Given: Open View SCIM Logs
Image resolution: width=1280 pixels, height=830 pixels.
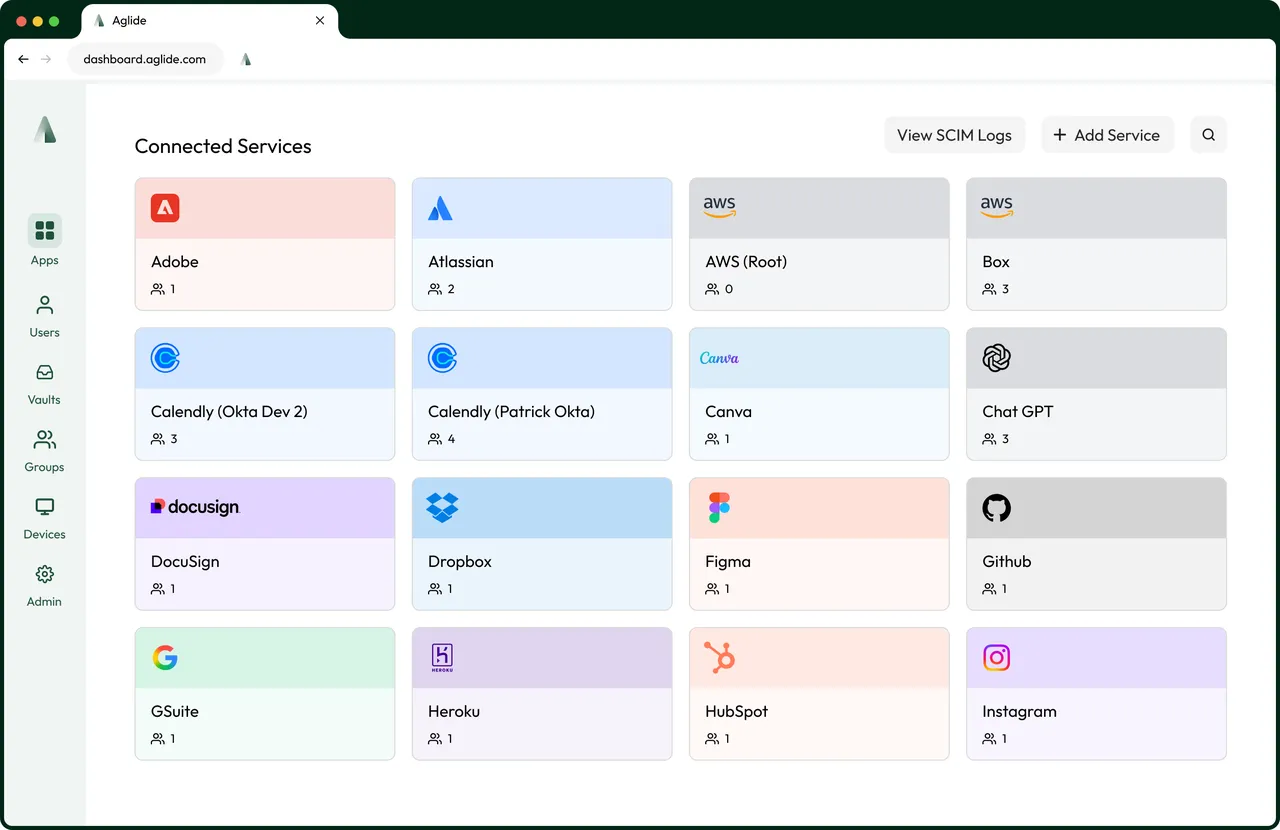Looking at the screenshot, I should [954, 135].
